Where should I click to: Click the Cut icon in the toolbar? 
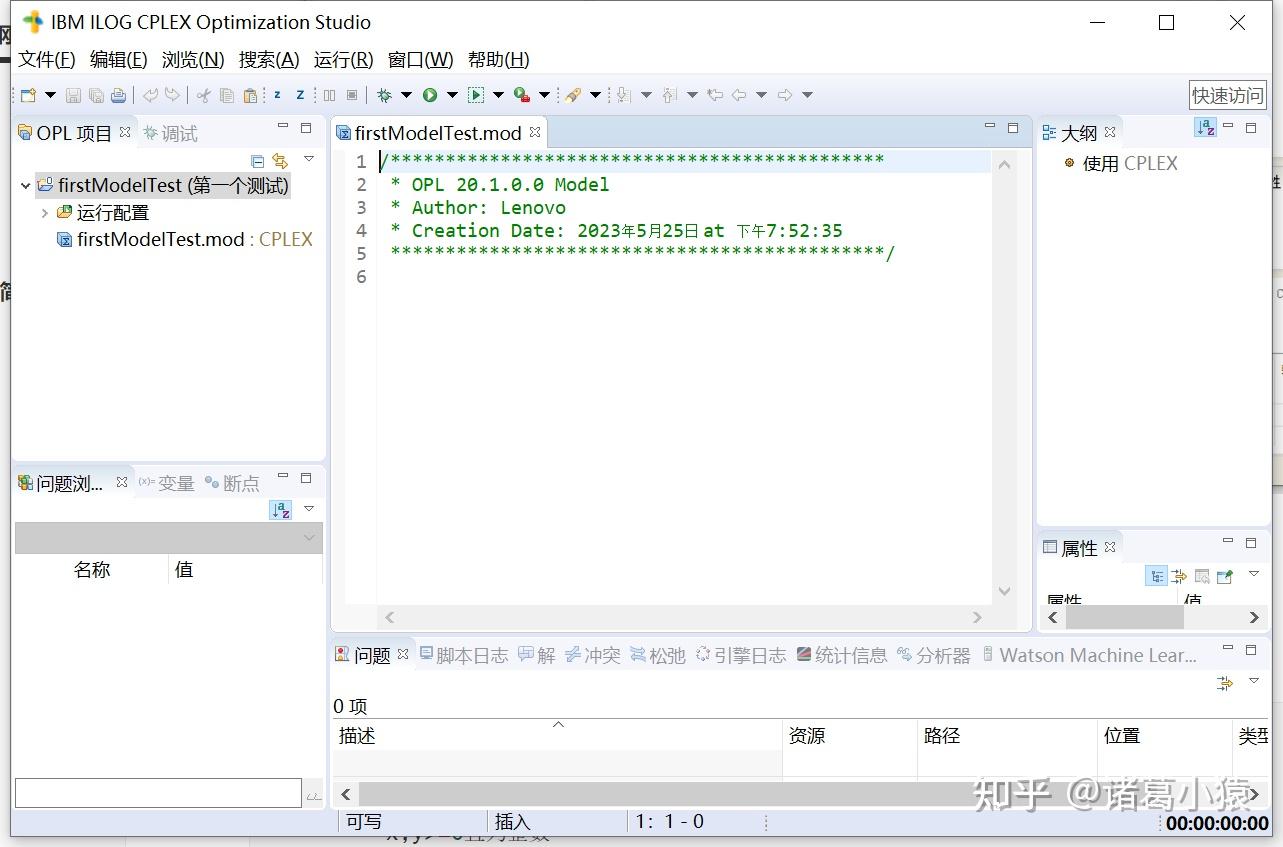pyautogui.click(x=204, y=95)
